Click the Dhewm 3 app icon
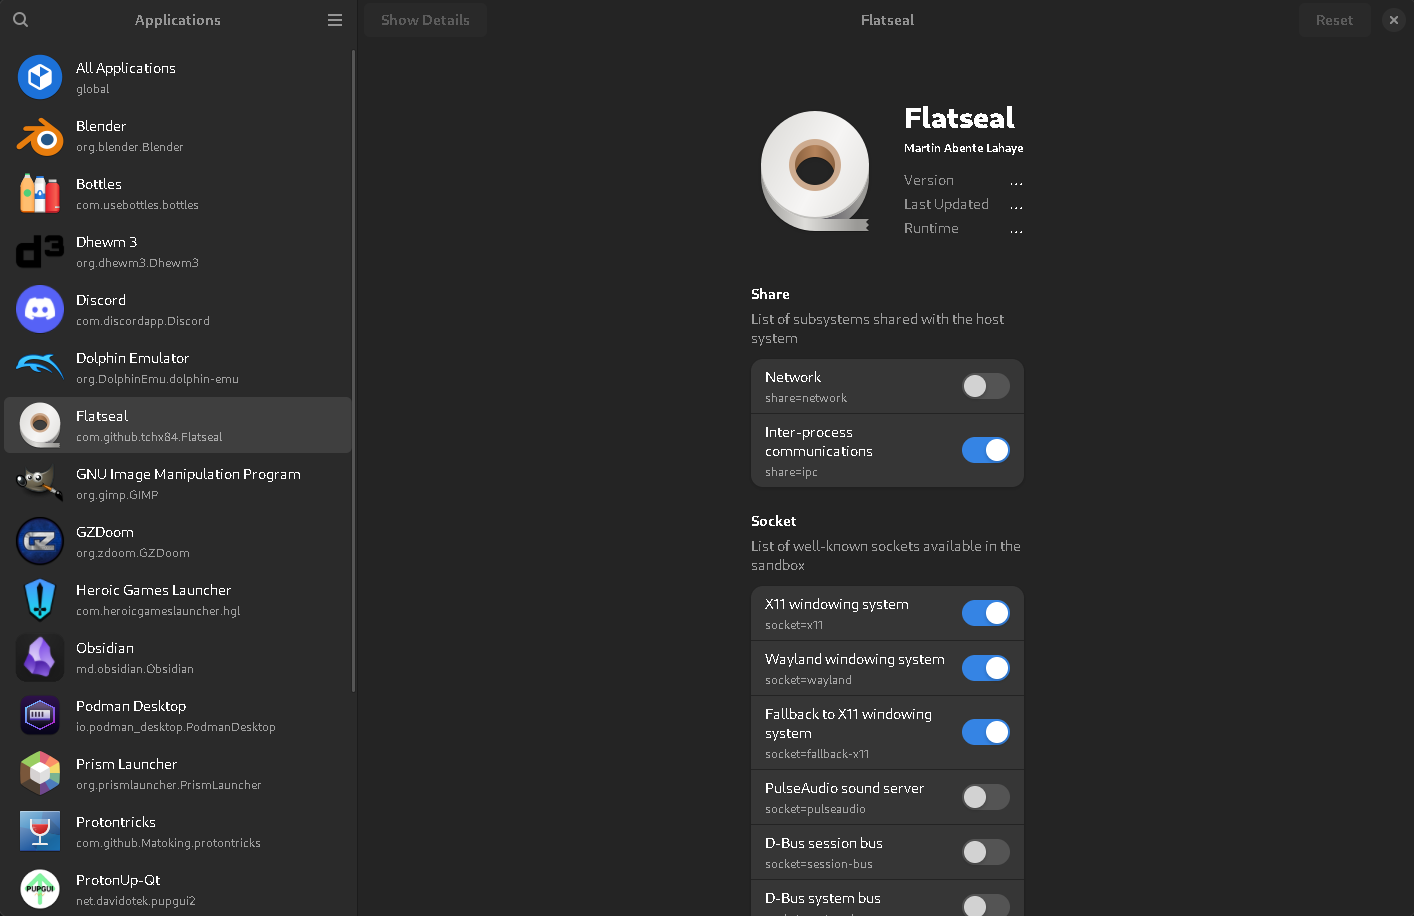1414x916 pixels. point(40,251)
